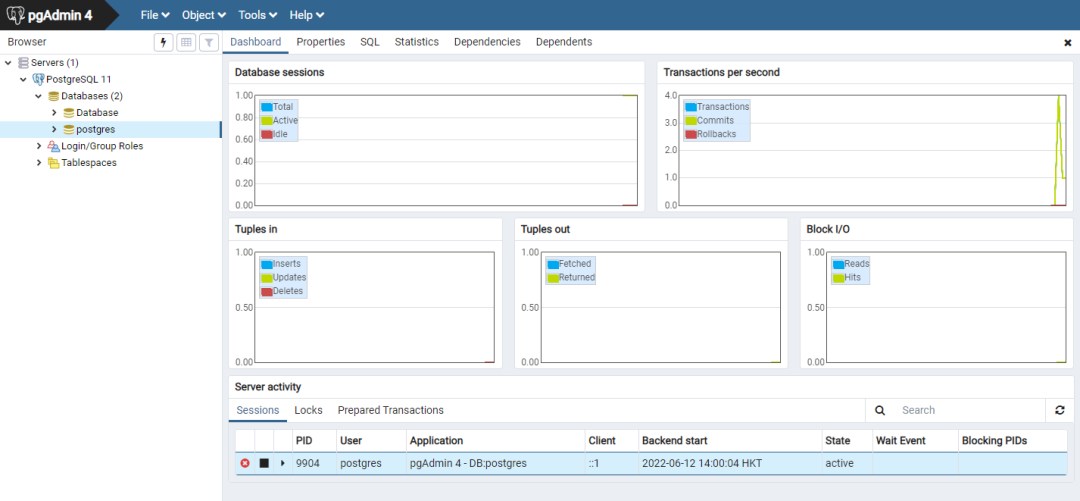Click the Client column header
Screen dimensions: 1080x501
[612, 440]
